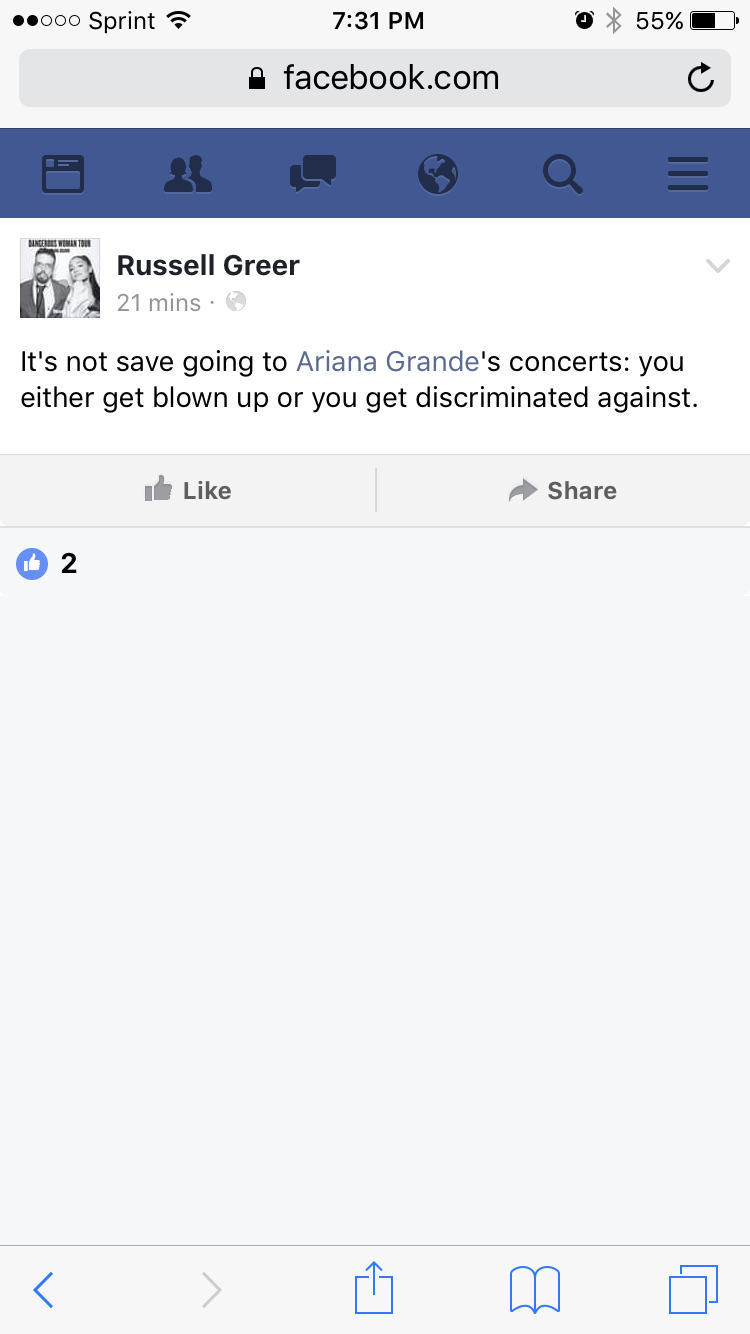Reload the page with the refresh arrow
This screenshot has height=1334, width=750.
pos(701,78)
